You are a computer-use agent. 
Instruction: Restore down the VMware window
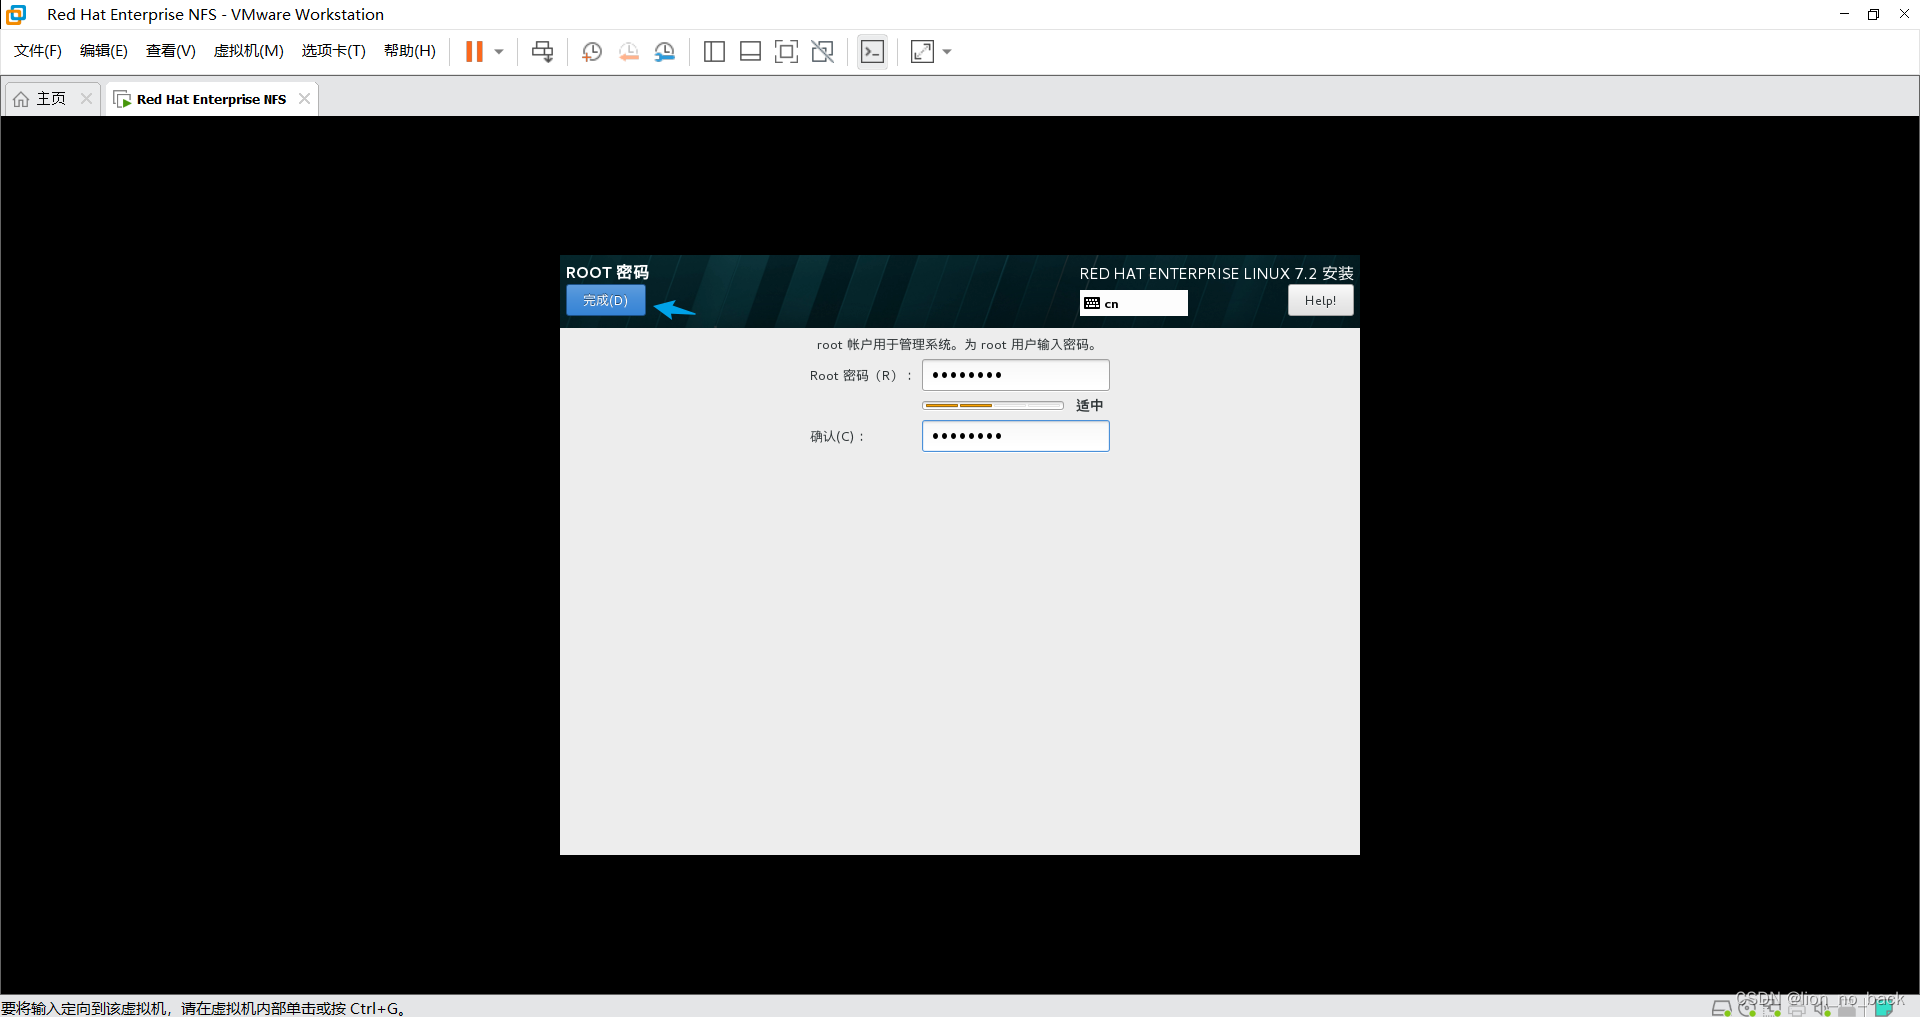pyautogui.click(x=1873, y=14)
